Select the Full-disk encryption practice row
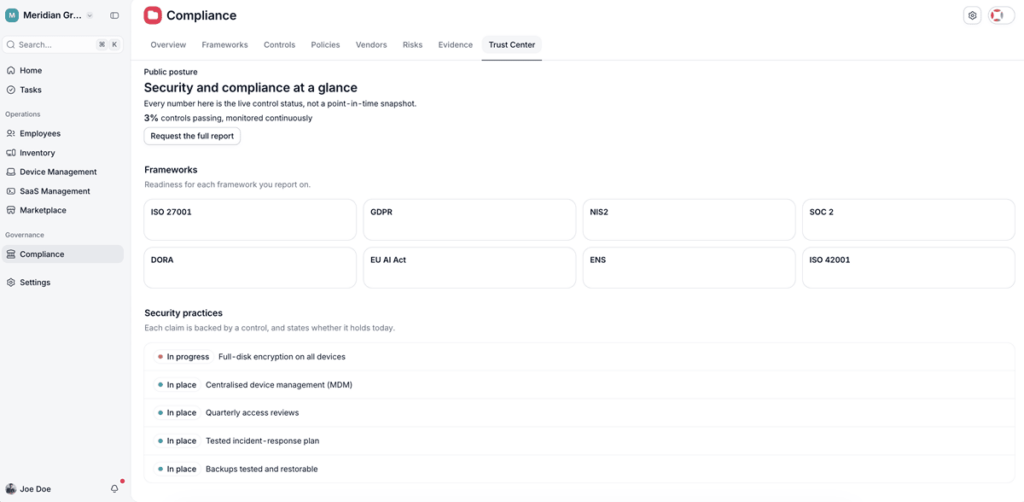Viewport: 1024px width, 502px height. pos(579,357)
